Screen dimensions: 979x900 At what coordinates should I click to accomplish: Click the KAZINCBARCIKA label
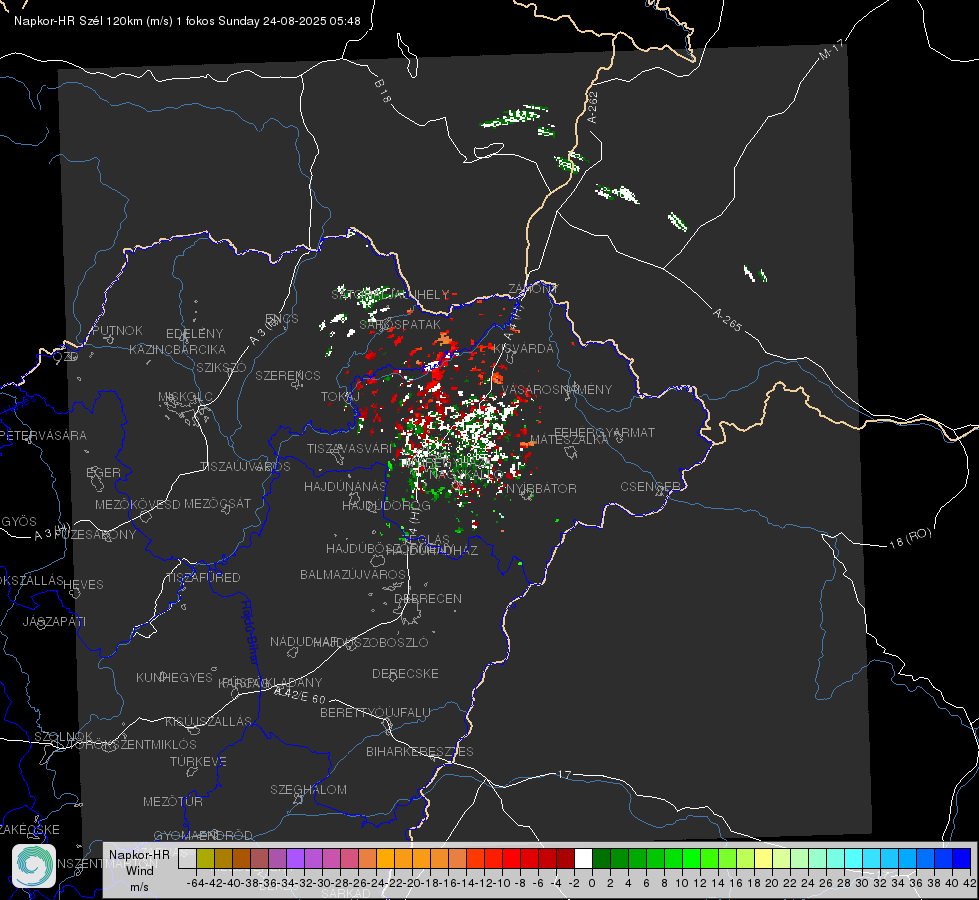[177, 349]
